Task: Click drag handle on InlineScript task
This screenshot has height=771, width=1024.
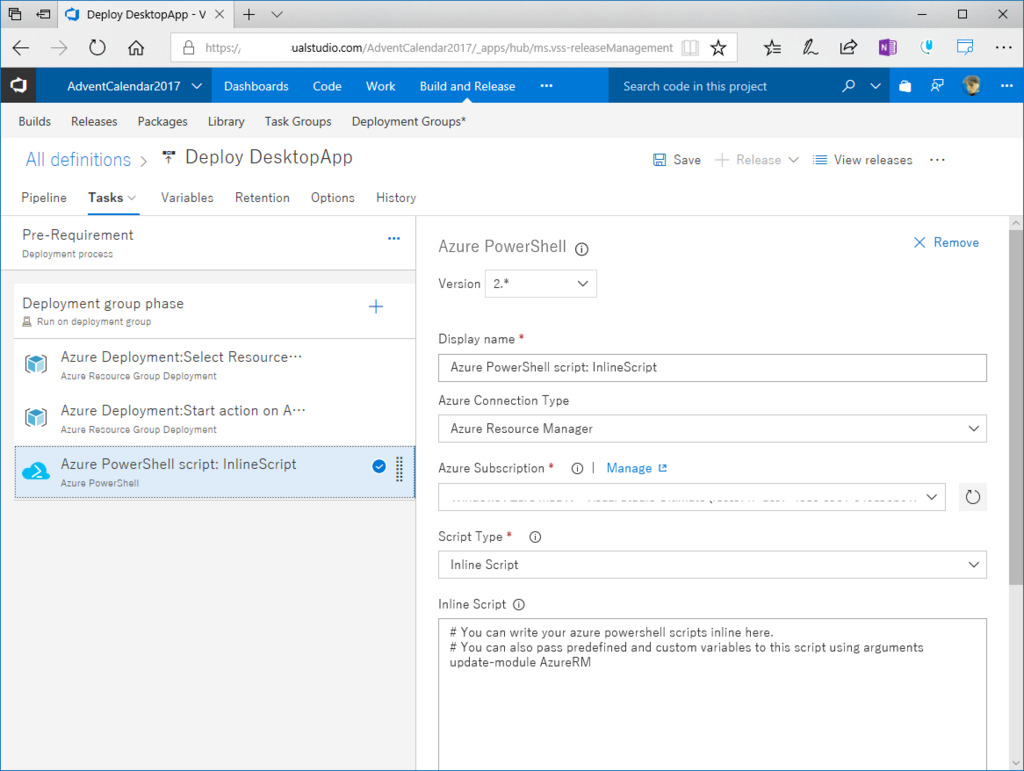Action: click(399, 469)
